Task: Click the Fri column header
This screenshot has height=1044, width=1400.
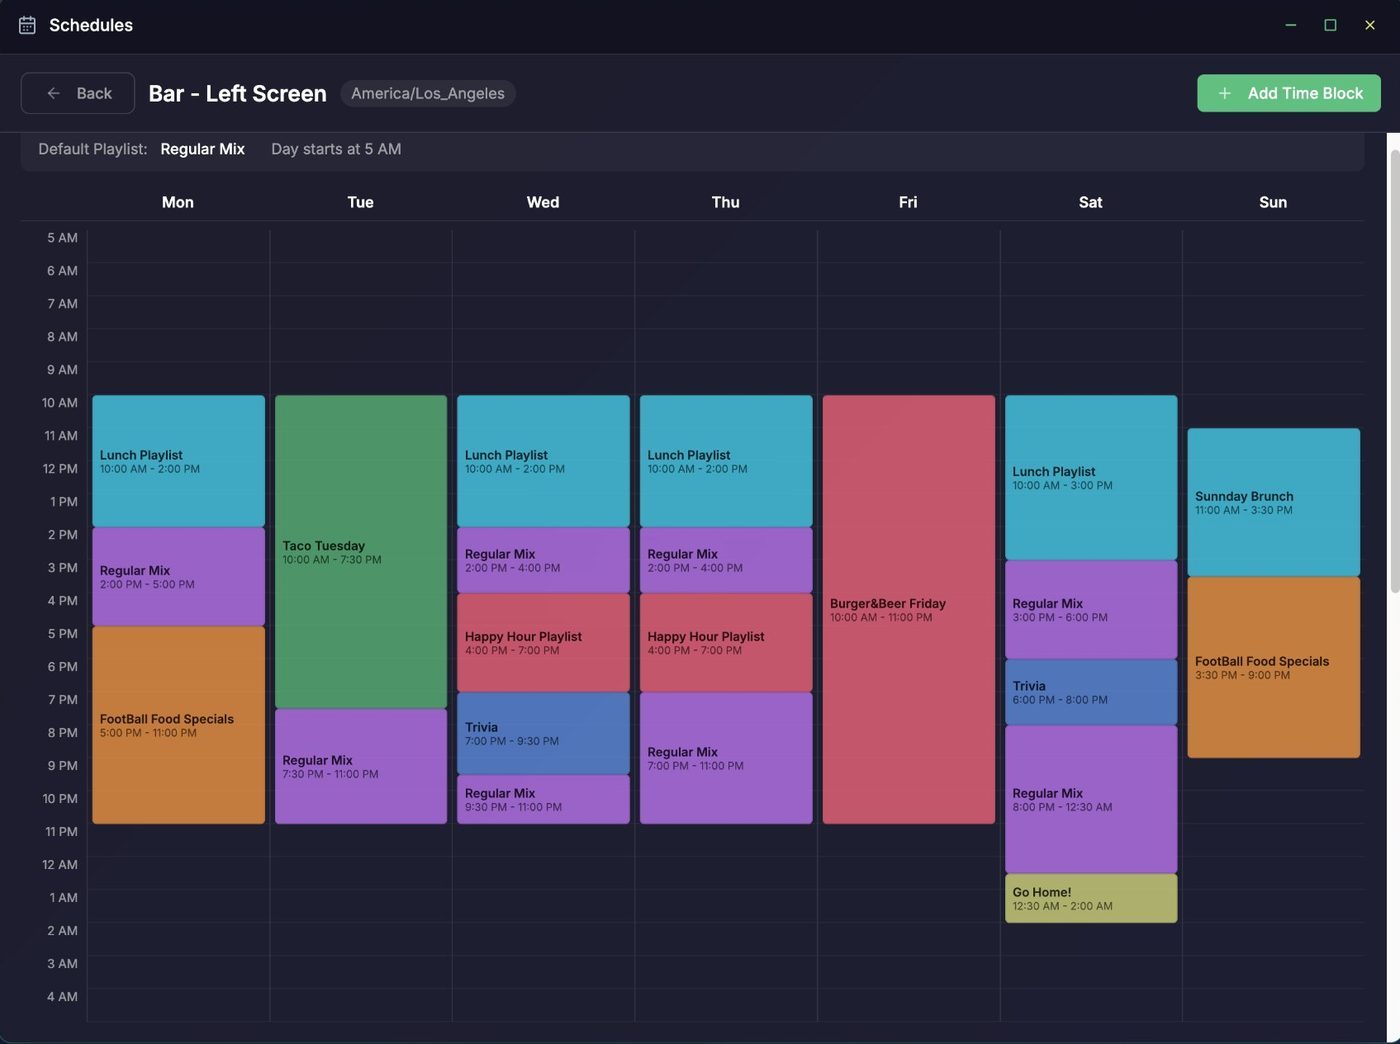Action: pos(908,202)
